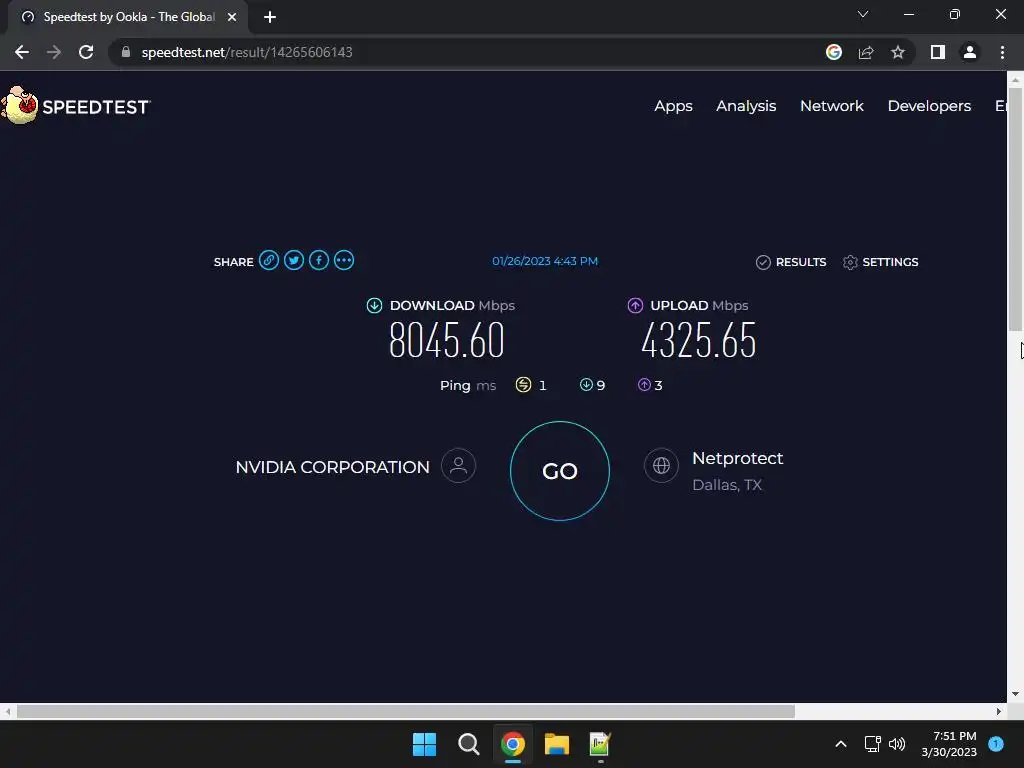Go back using browser back arrow
Screen dimensions: 1024x768
click(22, 52)
